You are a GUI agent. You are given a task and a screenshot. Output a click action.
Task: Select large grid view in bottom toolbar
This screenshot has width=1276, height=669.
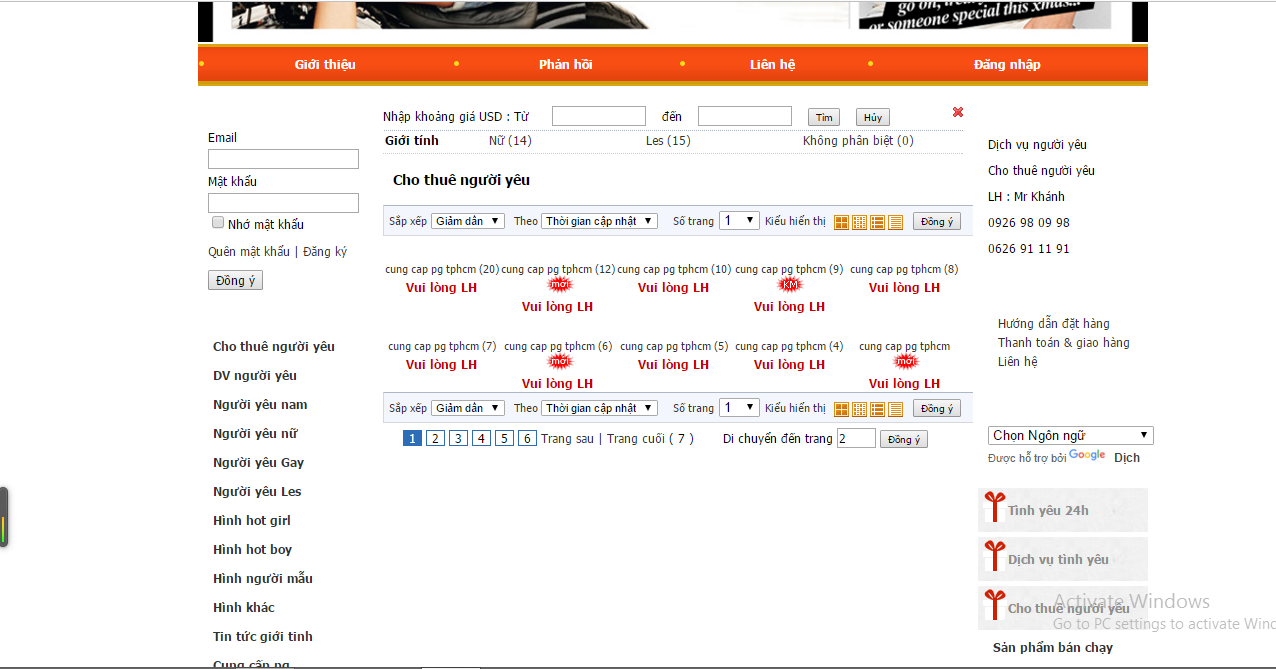841,409
